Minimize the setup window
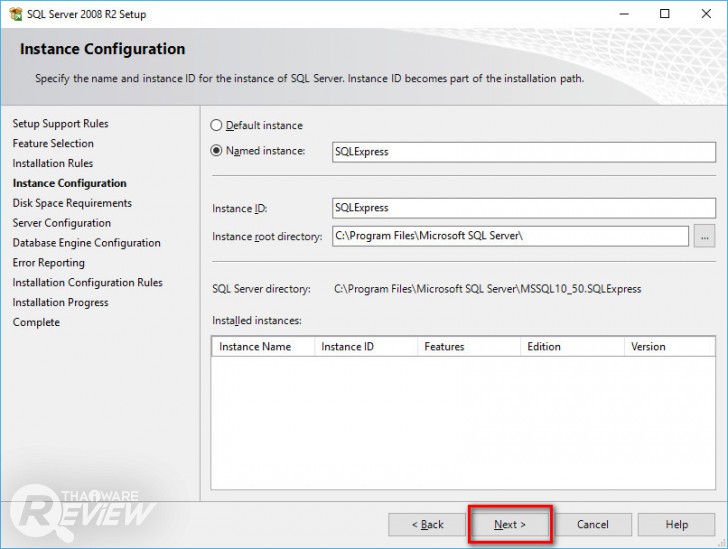Viewport: 728px width, 549px height. click(x=624, y=14)
